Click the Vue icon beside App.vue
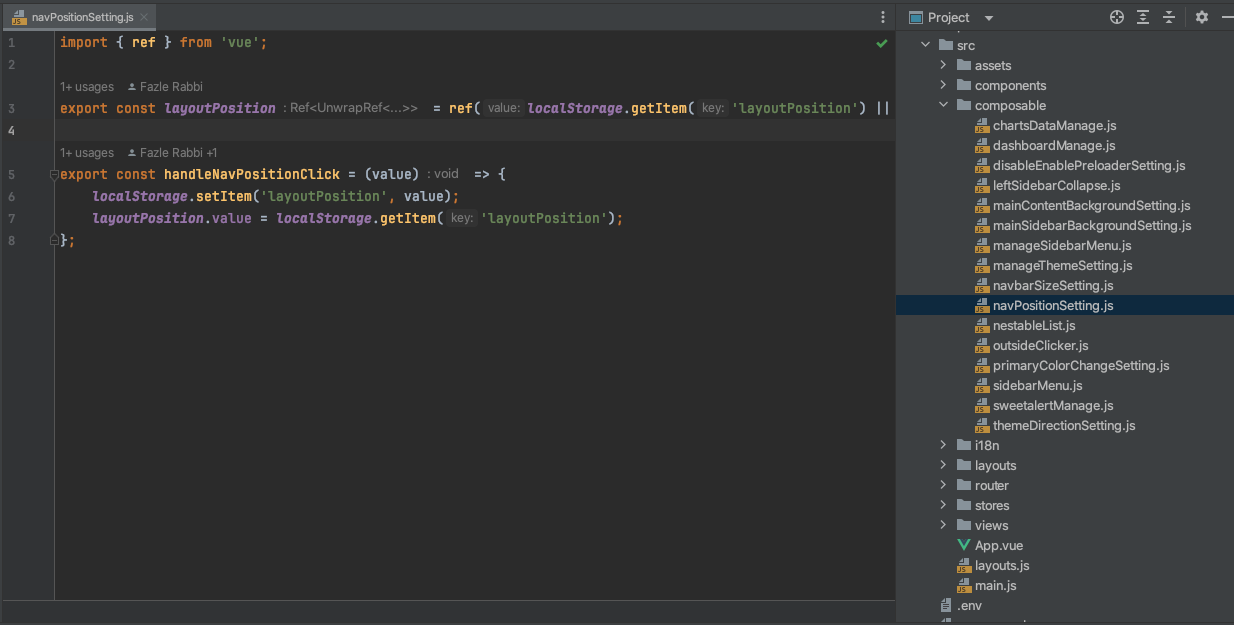 pyautogui.click(x=964, y=546)
